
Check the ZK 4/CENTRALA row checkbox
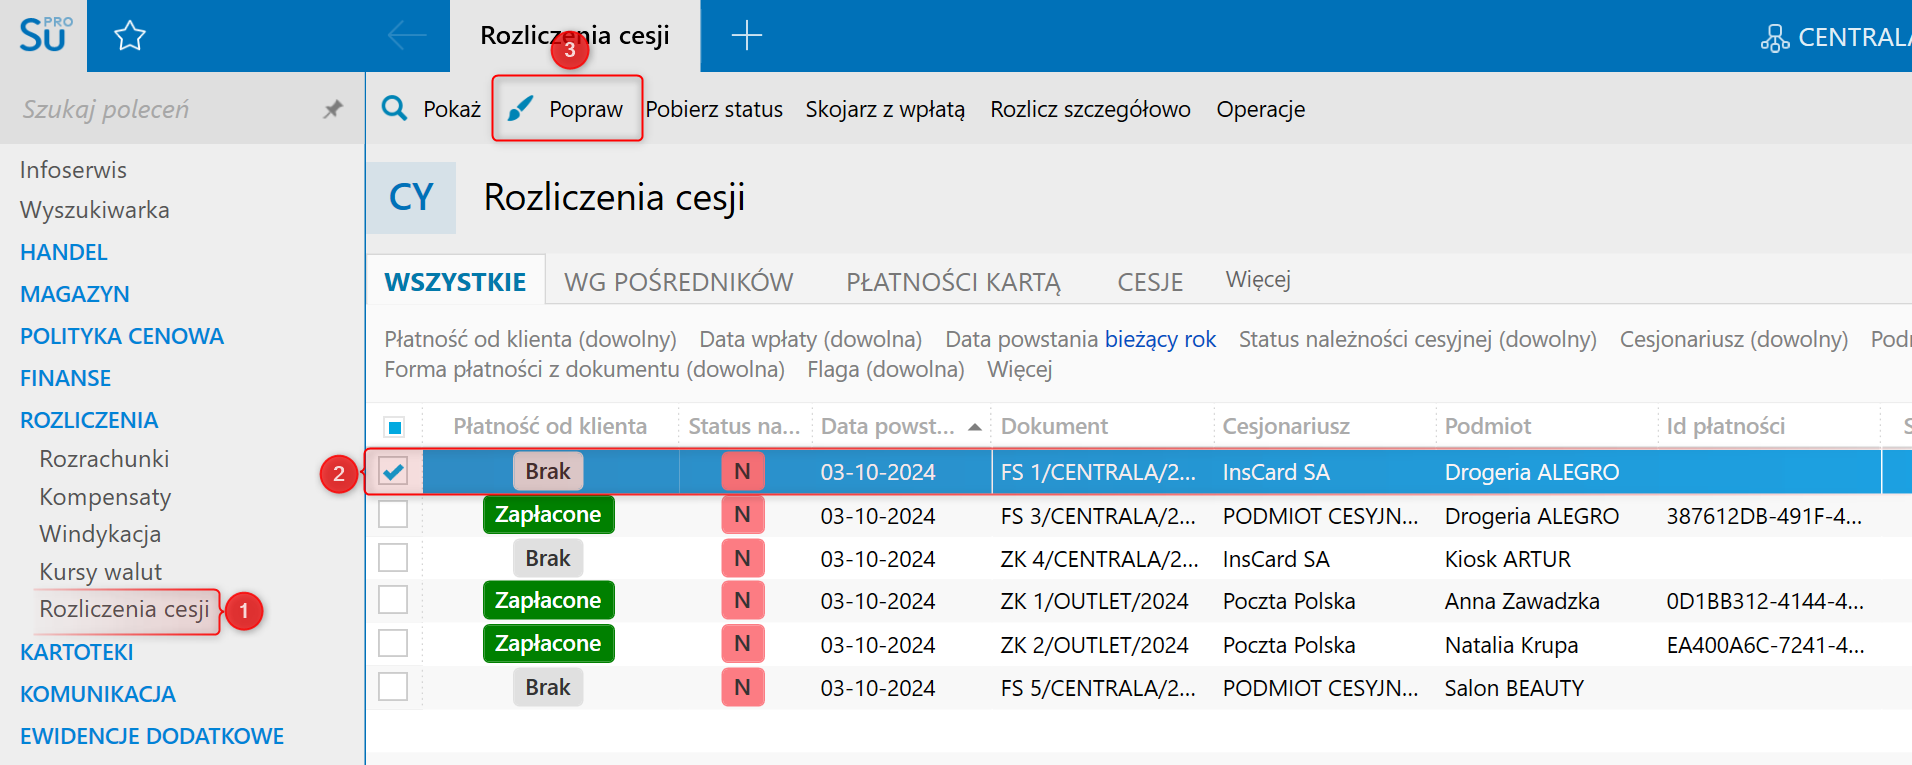click(x=394, y=558)
